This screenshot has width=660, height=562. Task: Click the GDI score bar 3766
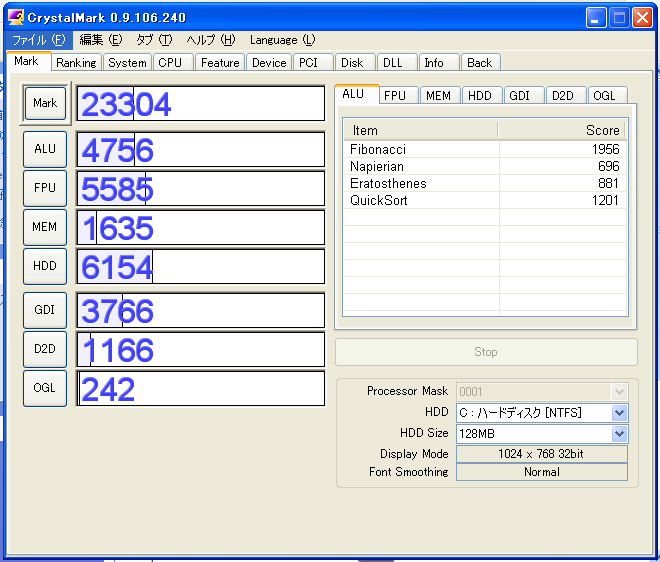(x=201, y=310)
